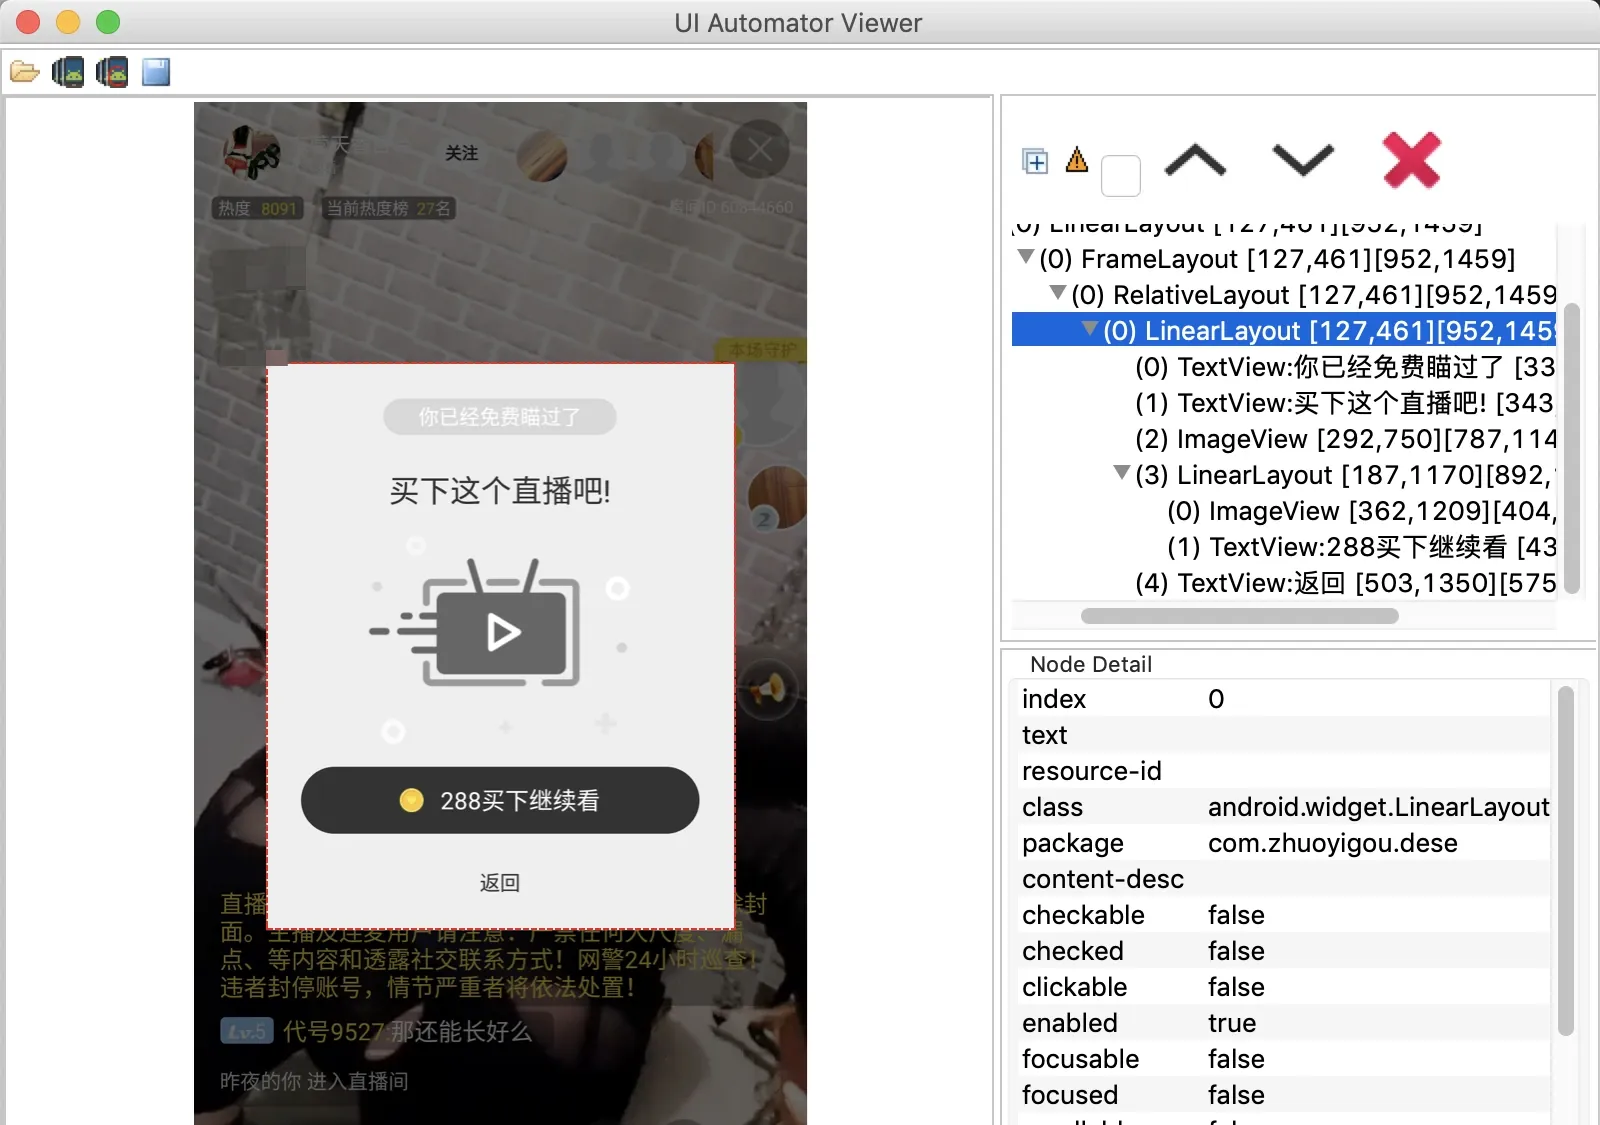The height and width of the screenshot is (1125, 1600).
Task: Click the 代号9527 chat message line
Action: 376,1031
